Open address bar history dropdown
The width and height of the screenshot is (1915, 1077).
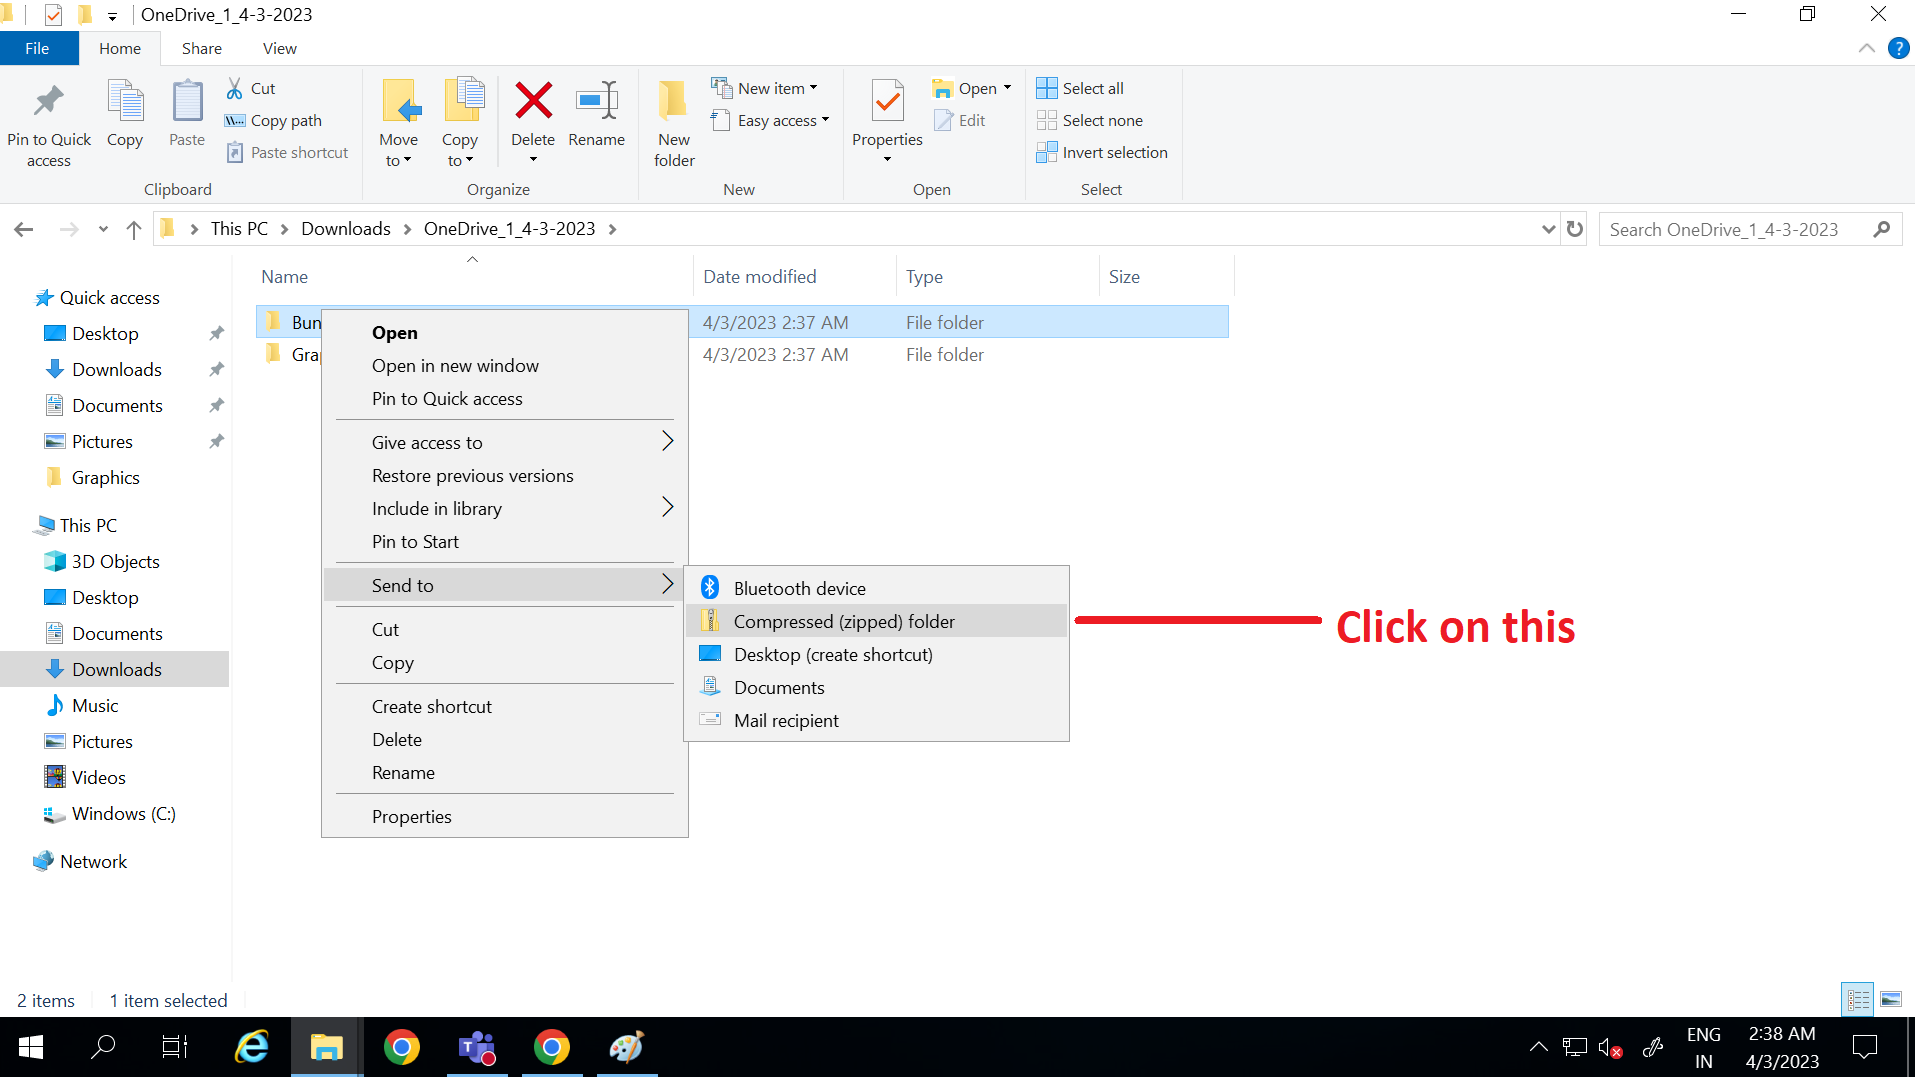point(1548,229)
